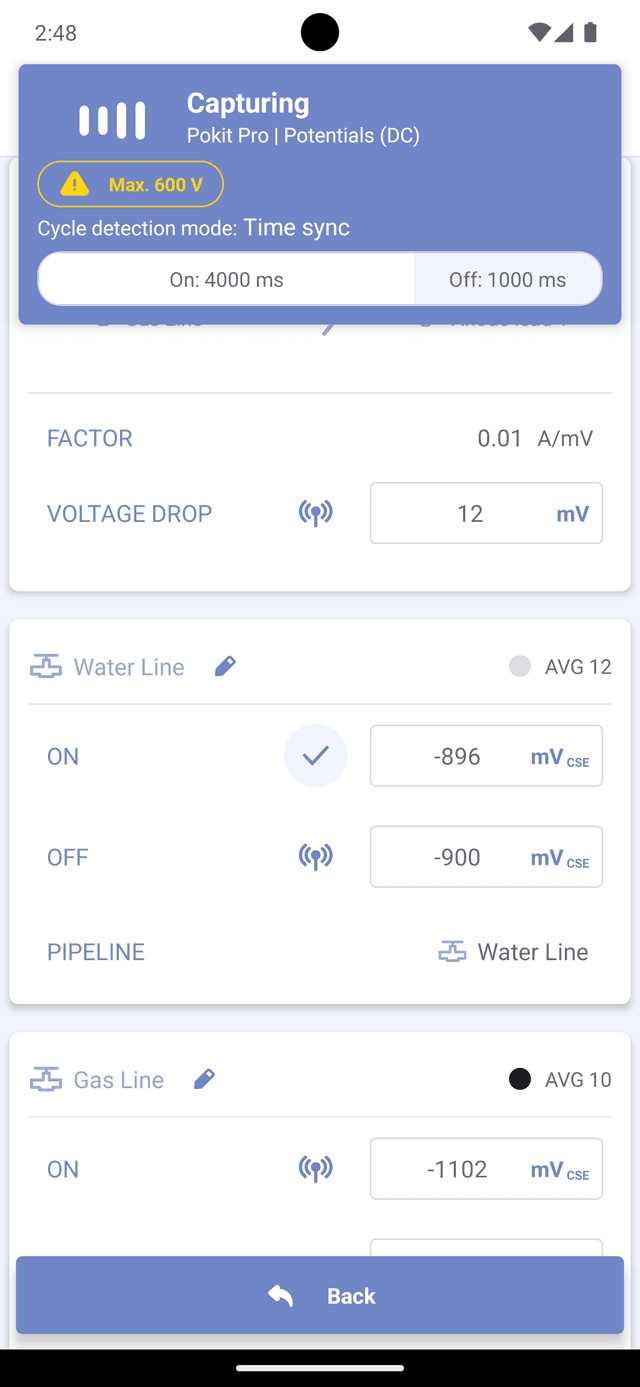Tap the Water Line OFF capture signal icon

[316, 857]
